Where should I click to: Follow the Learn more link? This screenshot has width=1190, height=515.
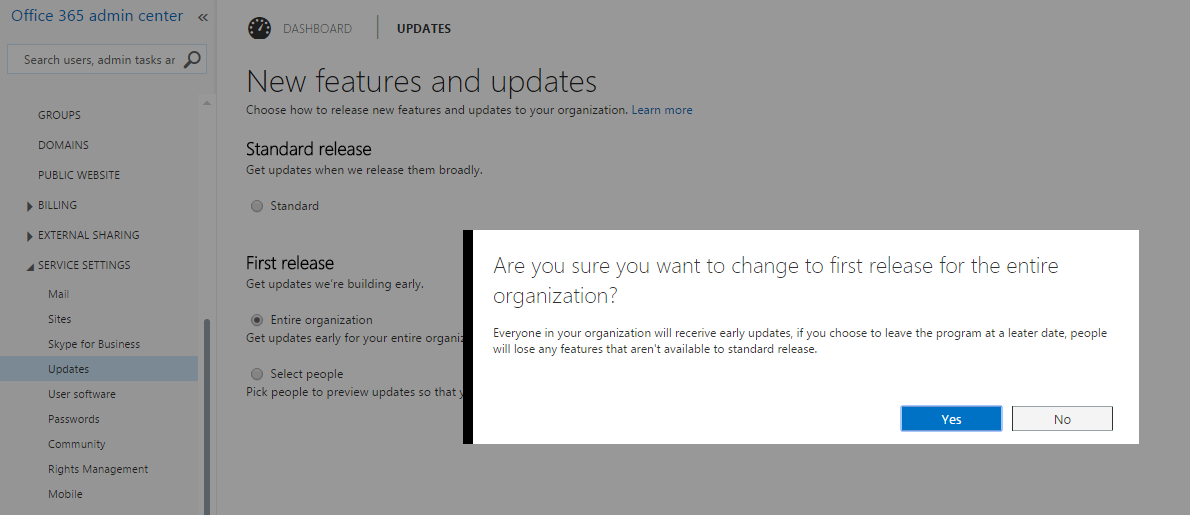coord(662,110)
